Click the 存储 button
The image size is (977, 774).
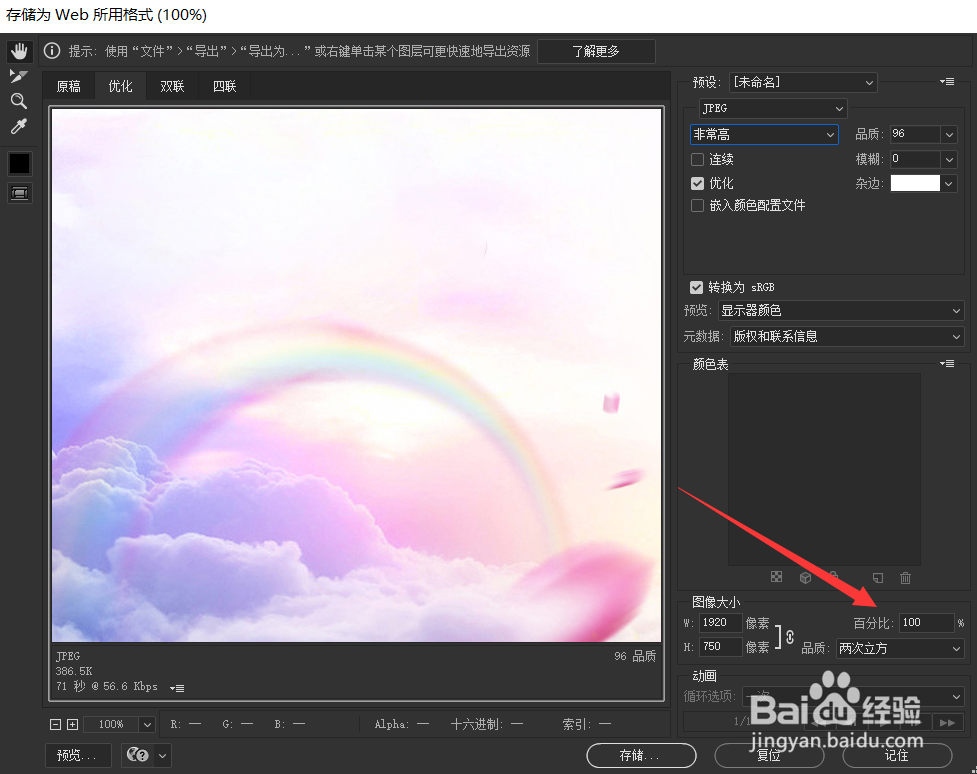click(x=641, y=755)
